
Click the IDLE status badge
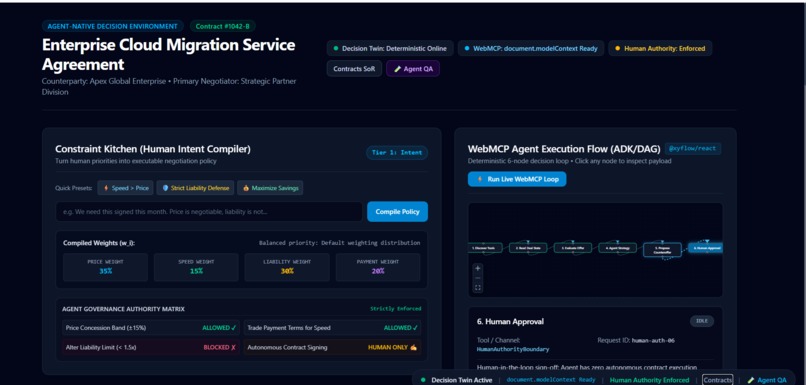[x=702, y=321]
